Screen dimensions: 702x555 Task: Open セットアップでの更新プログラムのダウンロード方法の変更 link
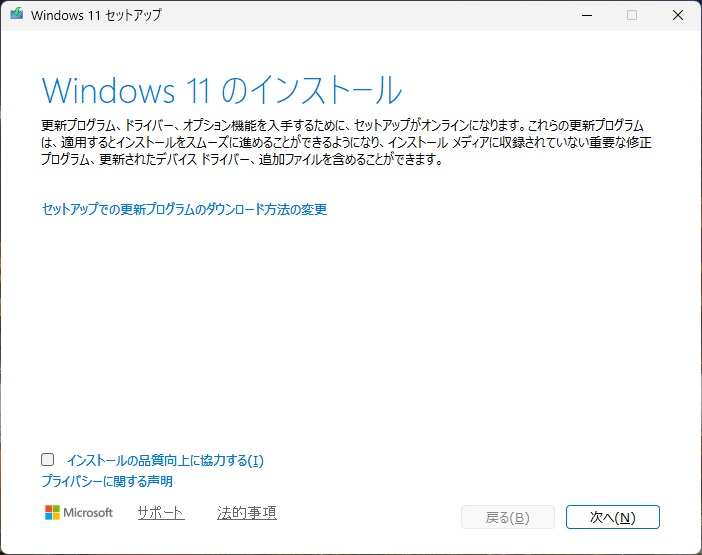click(x=184, y=210)
